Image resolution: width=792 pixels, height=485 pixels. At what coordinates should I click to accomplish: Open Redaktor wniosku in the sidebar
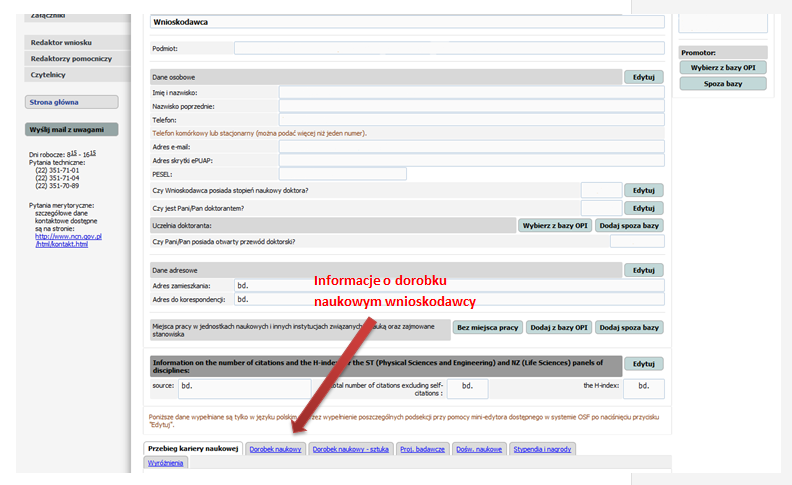click(x=77, y=42)
